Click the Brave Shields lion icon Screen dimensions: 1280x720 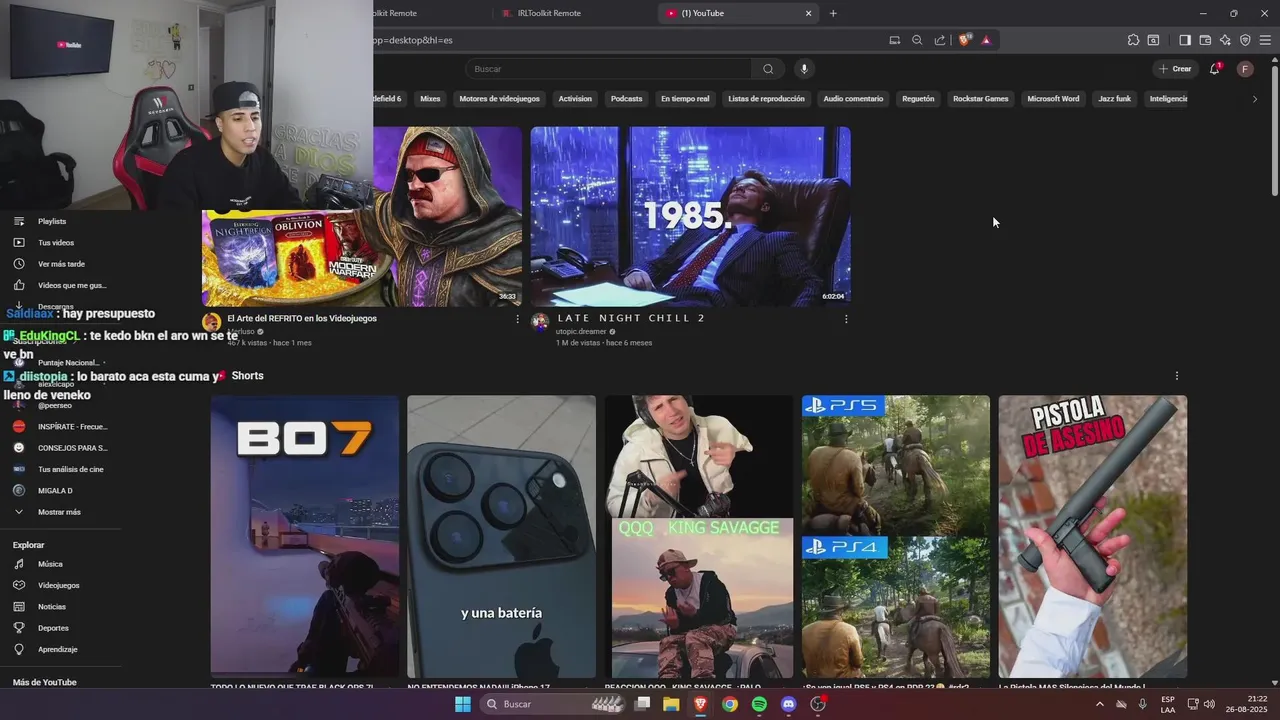pyautogui.click(x=964, y=40)
